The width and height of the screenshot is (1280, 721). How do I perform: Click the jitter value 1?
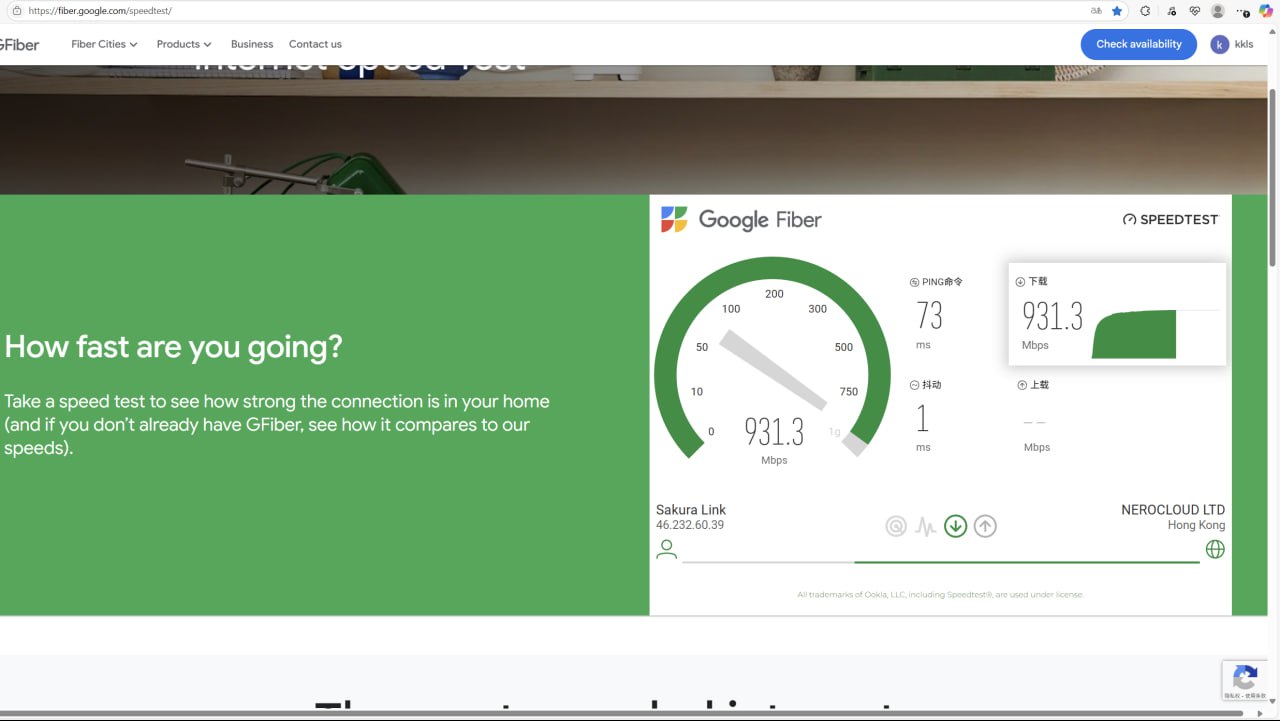coord(922,419)
